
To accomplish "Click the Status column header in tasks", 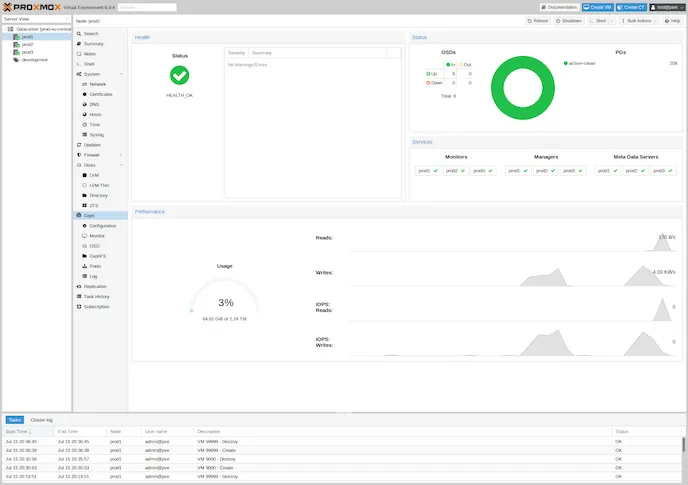I will point(647,432).
